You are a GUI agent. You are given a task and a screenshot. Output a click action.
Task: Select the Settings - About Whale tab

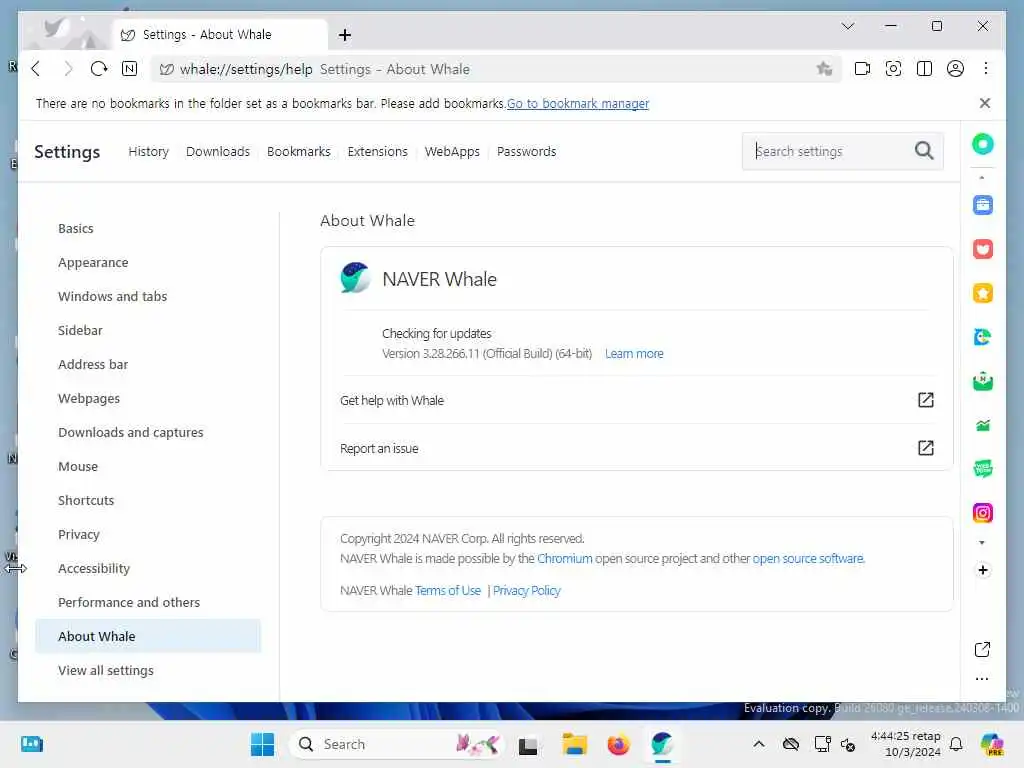[x=219, y=35]
